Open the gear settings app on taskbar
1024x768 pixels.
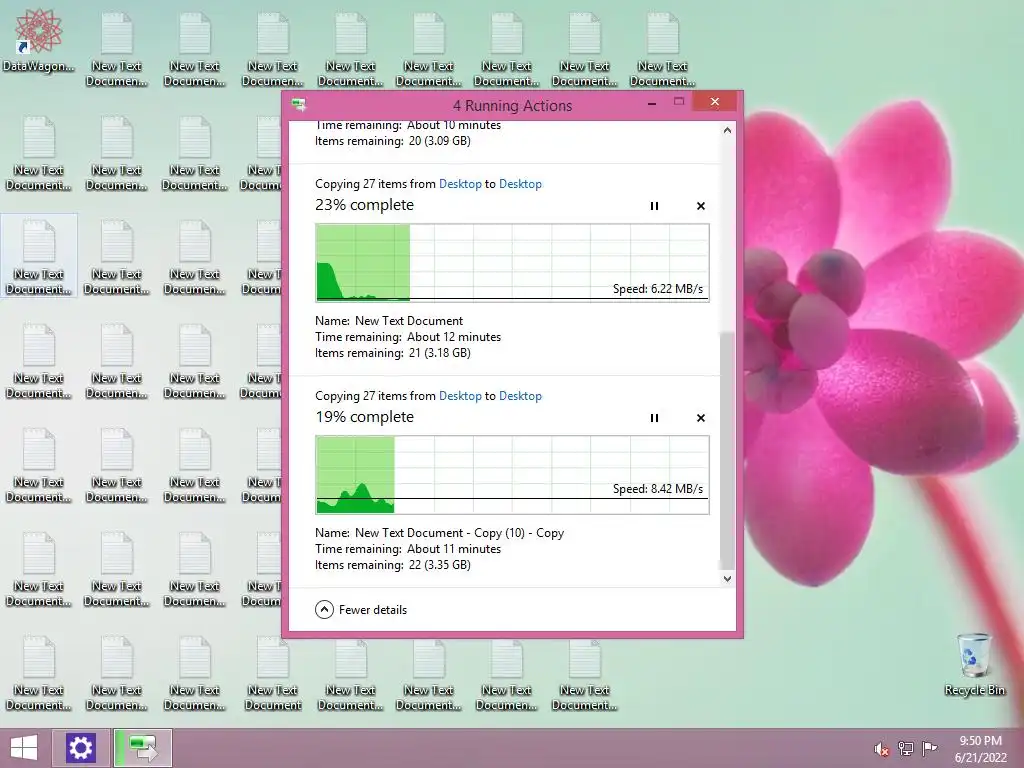(x=80, y=748)
